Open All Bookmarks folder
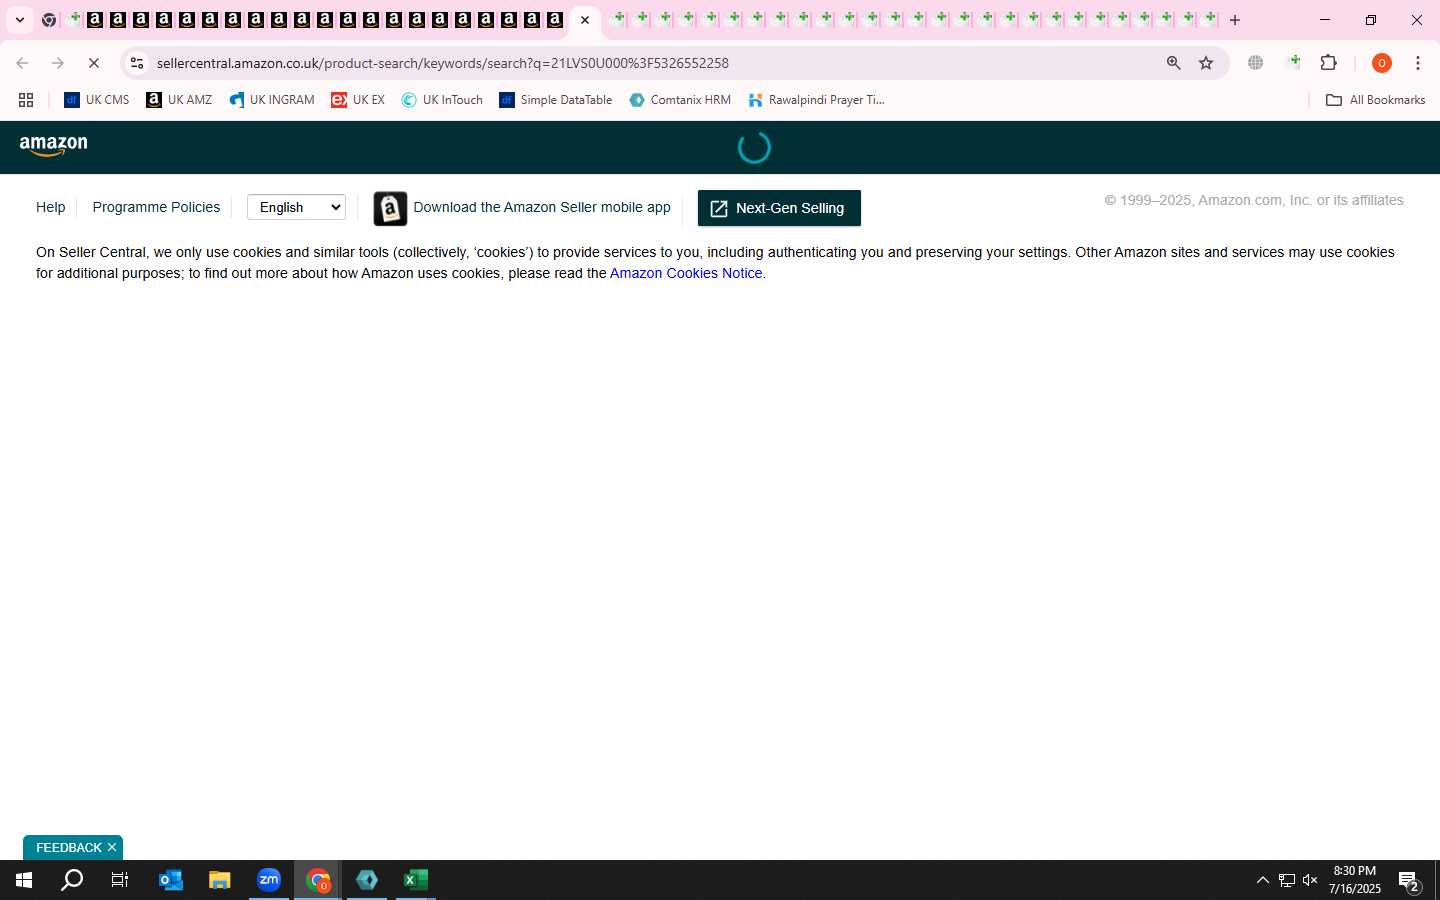Screen dimensions: 1440x900 click(1375, 100)
